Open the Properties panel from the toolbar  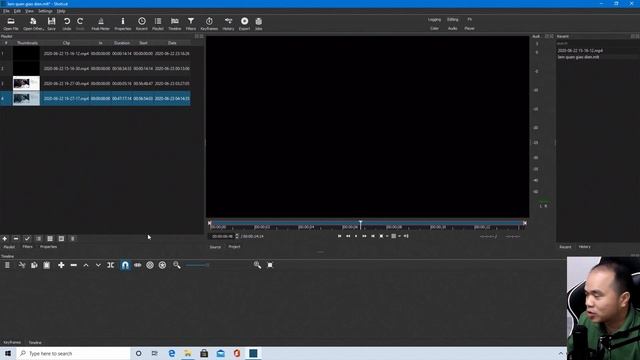tap(122, 24)
